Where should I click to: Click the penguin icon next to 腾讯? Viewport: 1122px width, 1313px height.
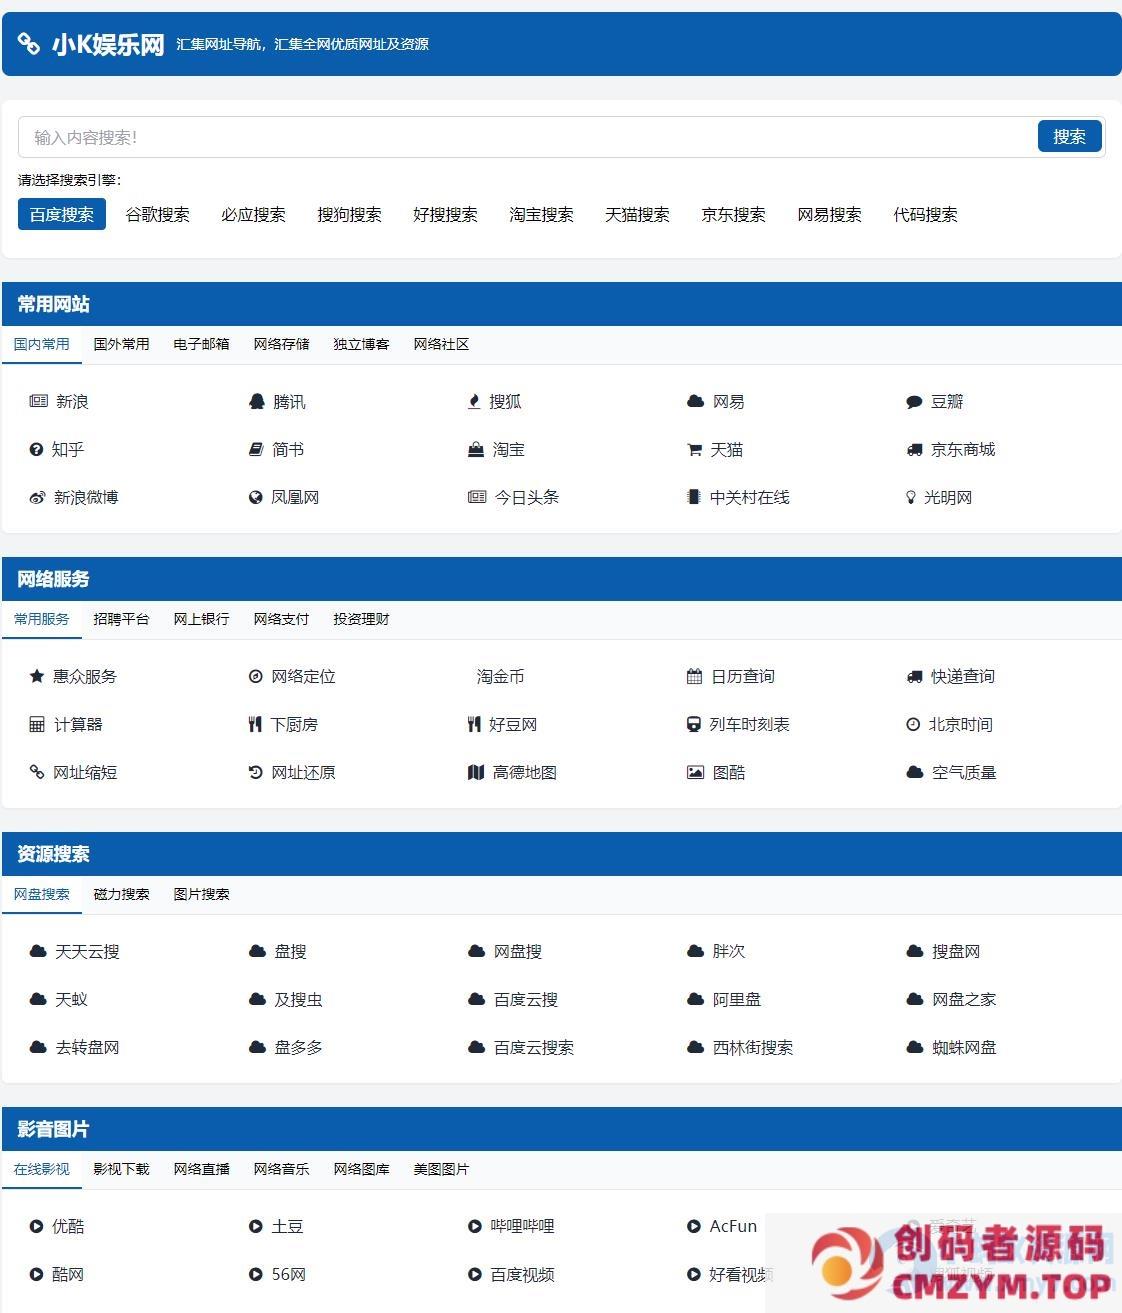(x=256, y=402)
